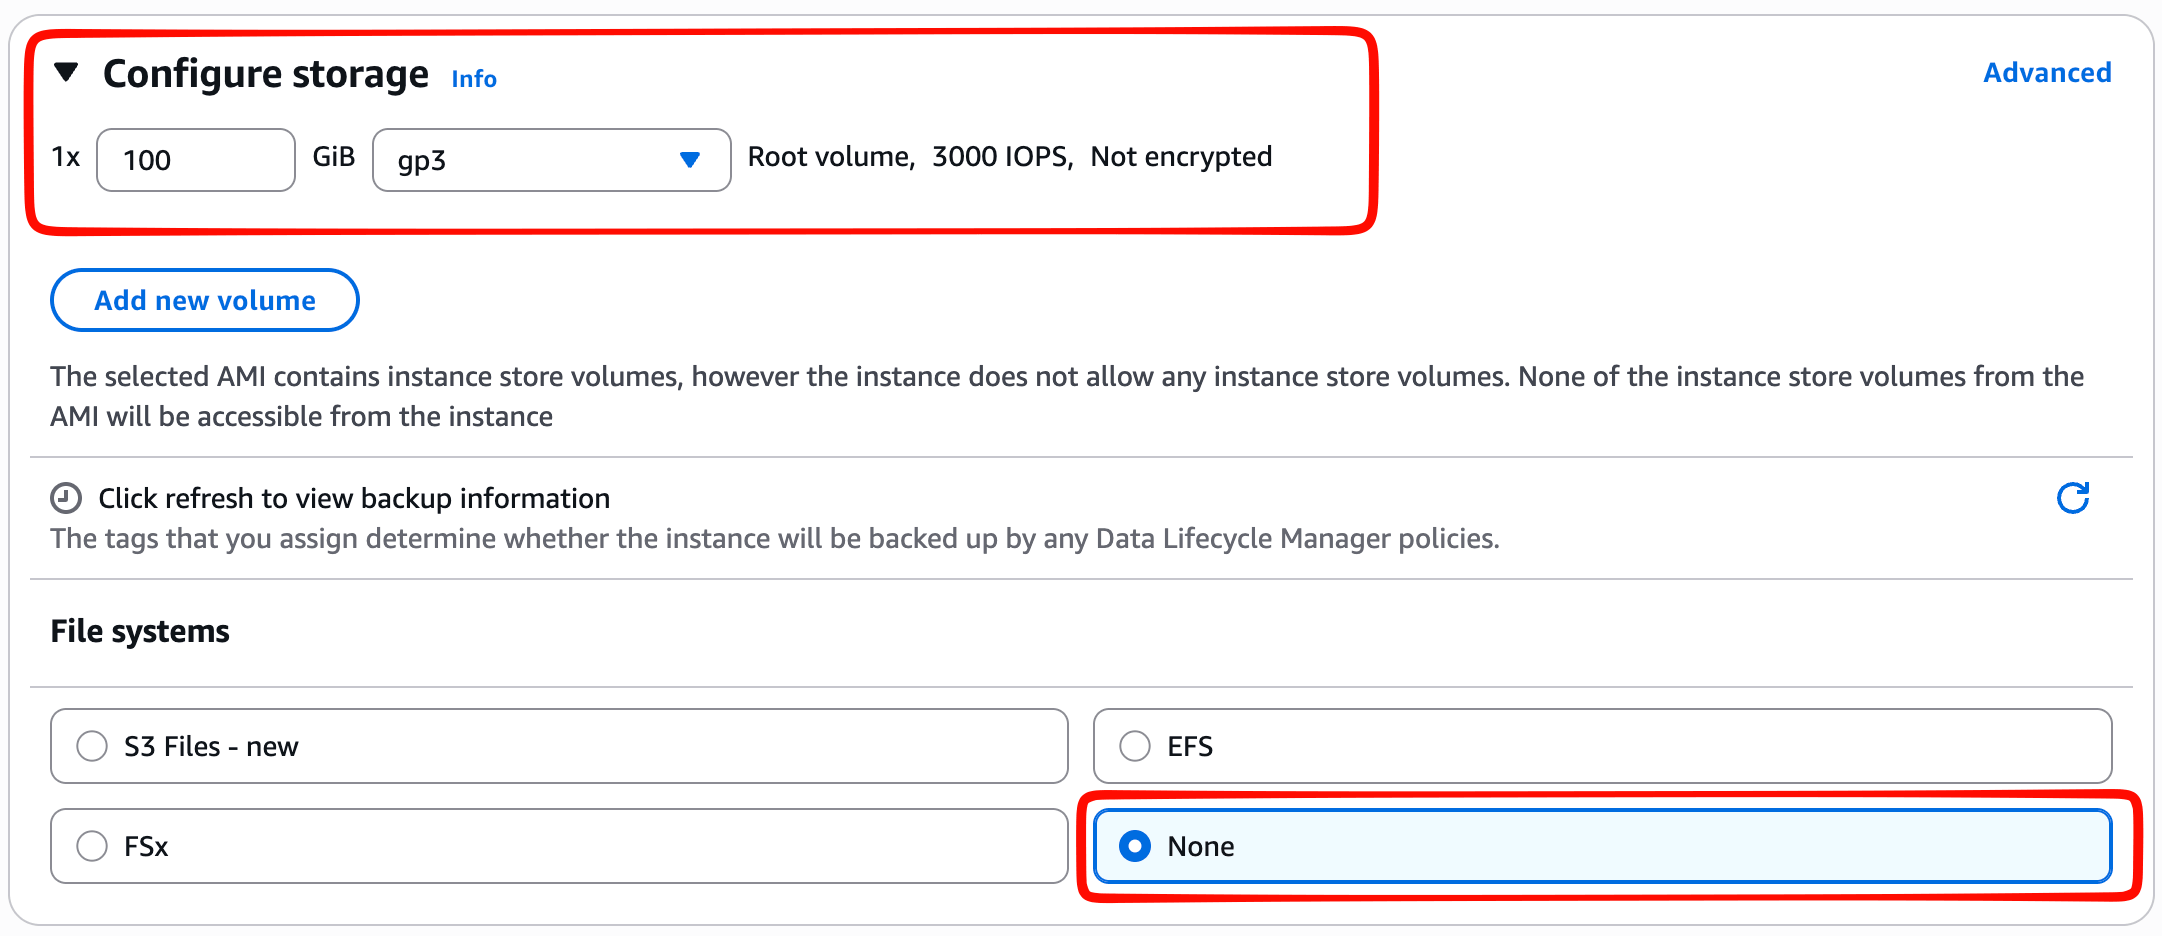Click the 'Root volume,' text
Image resolution: width=2162 pixels, height=936 pixels.
coord(832,157)
